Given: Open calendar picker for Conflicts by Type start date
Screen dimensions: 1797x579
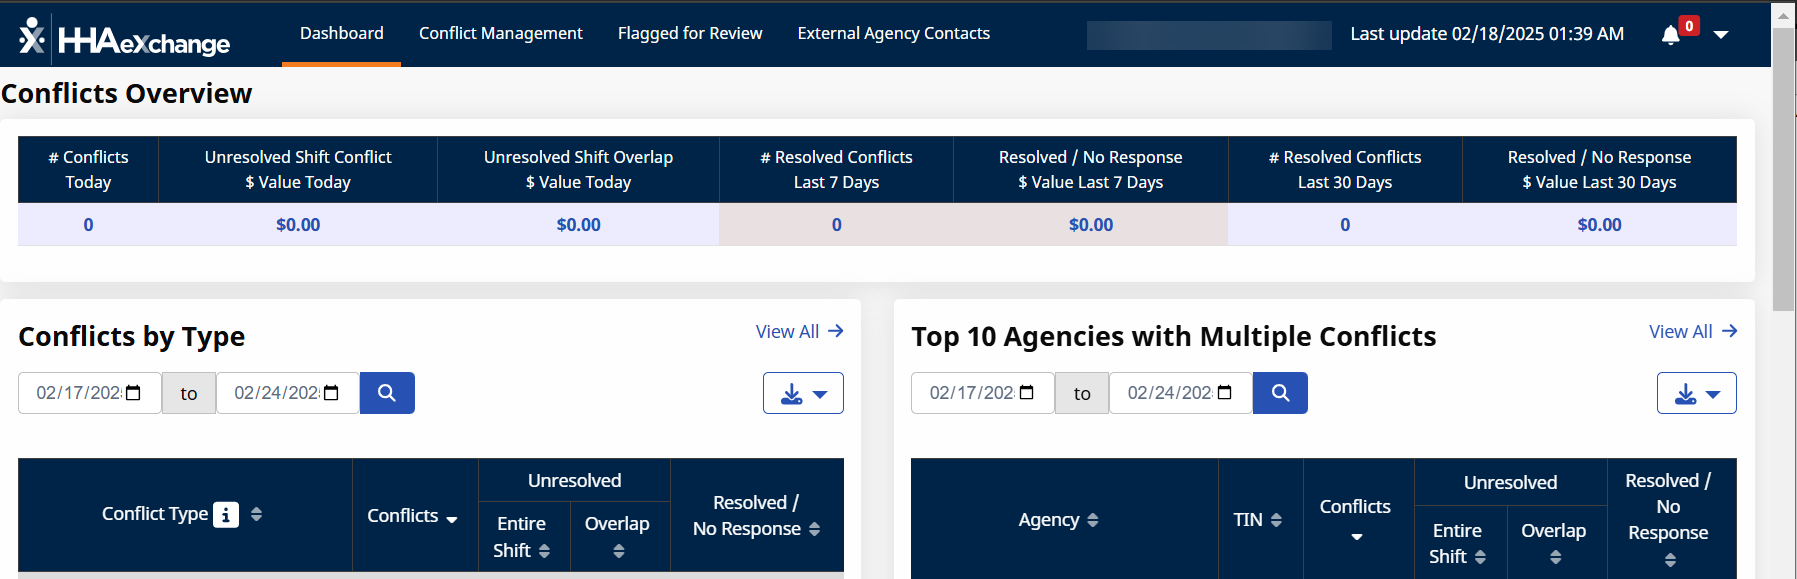Looking at the screenshot, I should 134,393.
